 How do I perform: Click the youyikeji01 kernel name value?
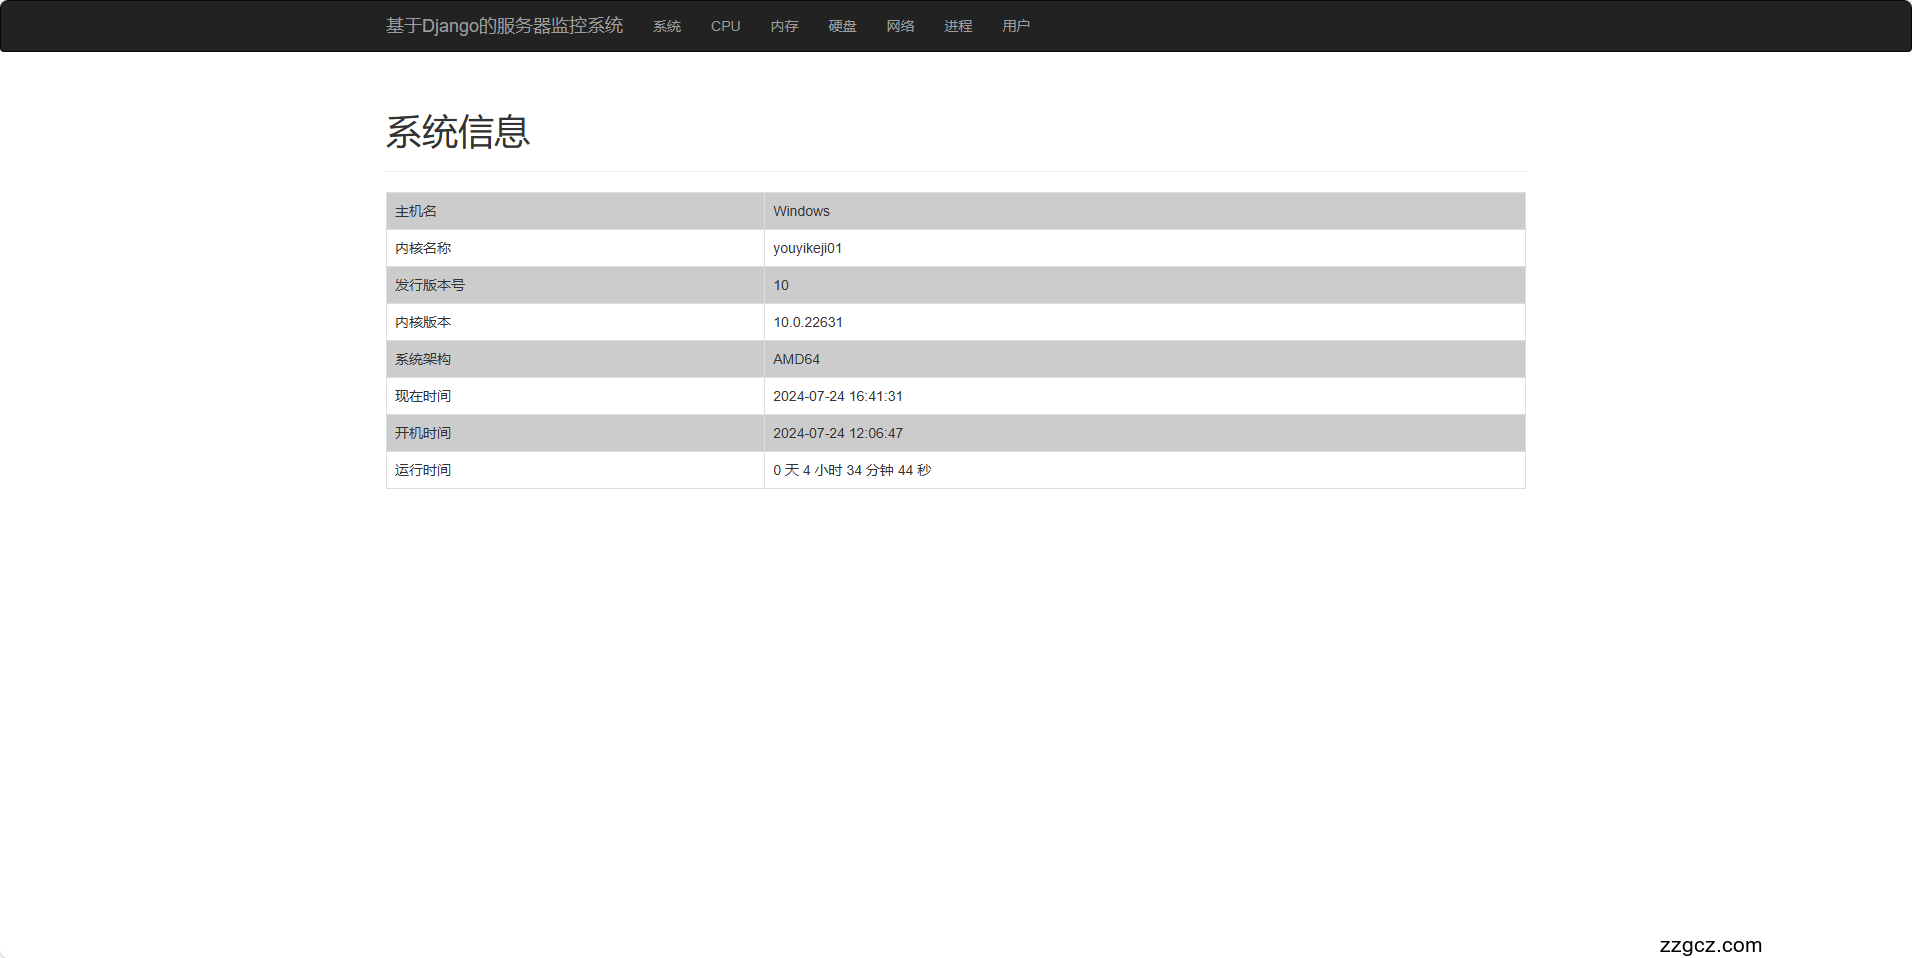807,248
